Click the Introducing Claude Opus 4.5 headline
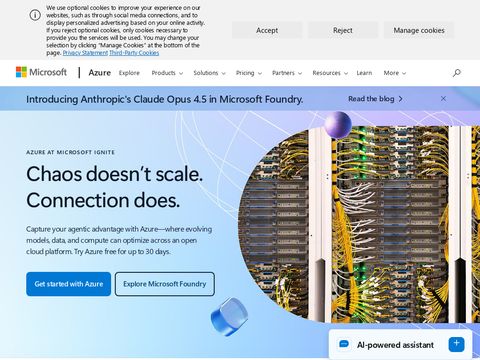 coord(165,99)
